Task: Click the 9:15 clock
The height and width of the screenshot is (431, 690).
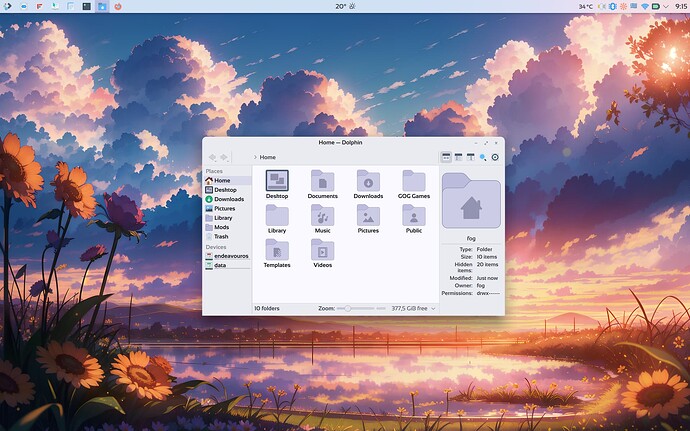Action: click(x=681, y=6)
